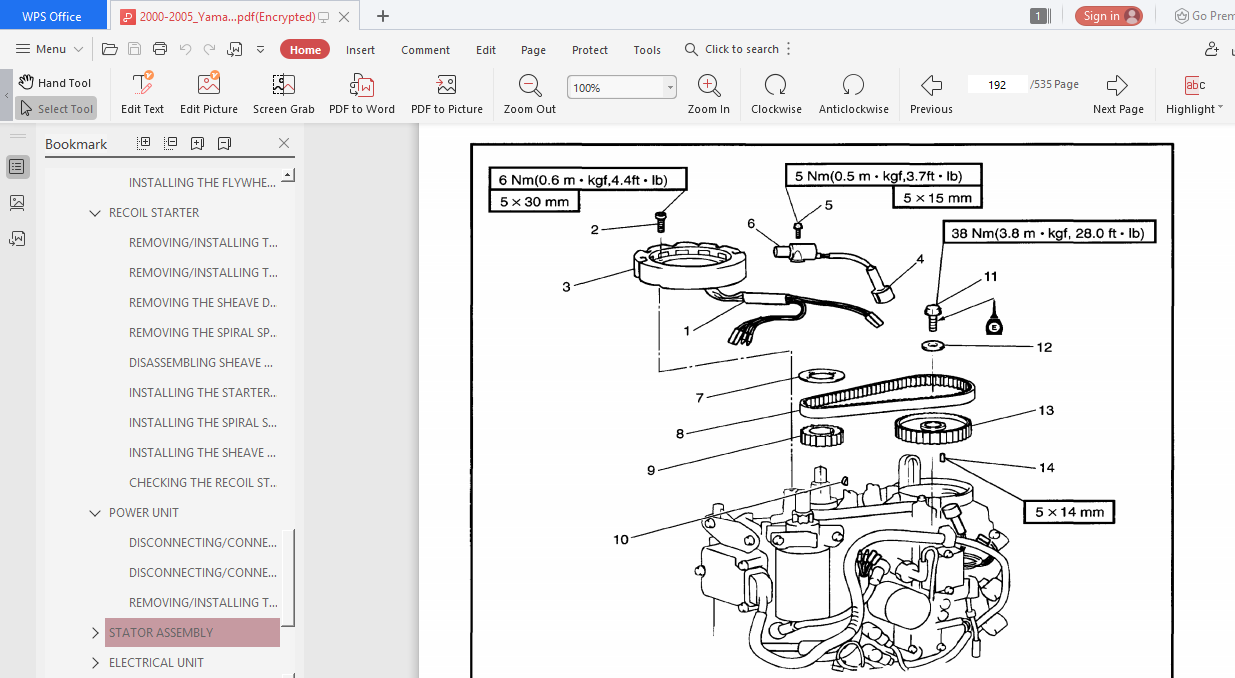Add a new bookmark icon
The width and height of the screenshot is (1235, 678).
(197, 143)
